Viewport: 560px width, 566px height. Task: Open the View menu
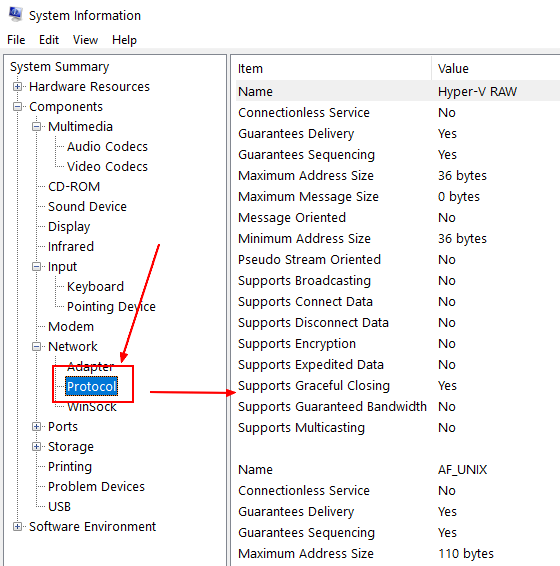[x=85, y=40]
